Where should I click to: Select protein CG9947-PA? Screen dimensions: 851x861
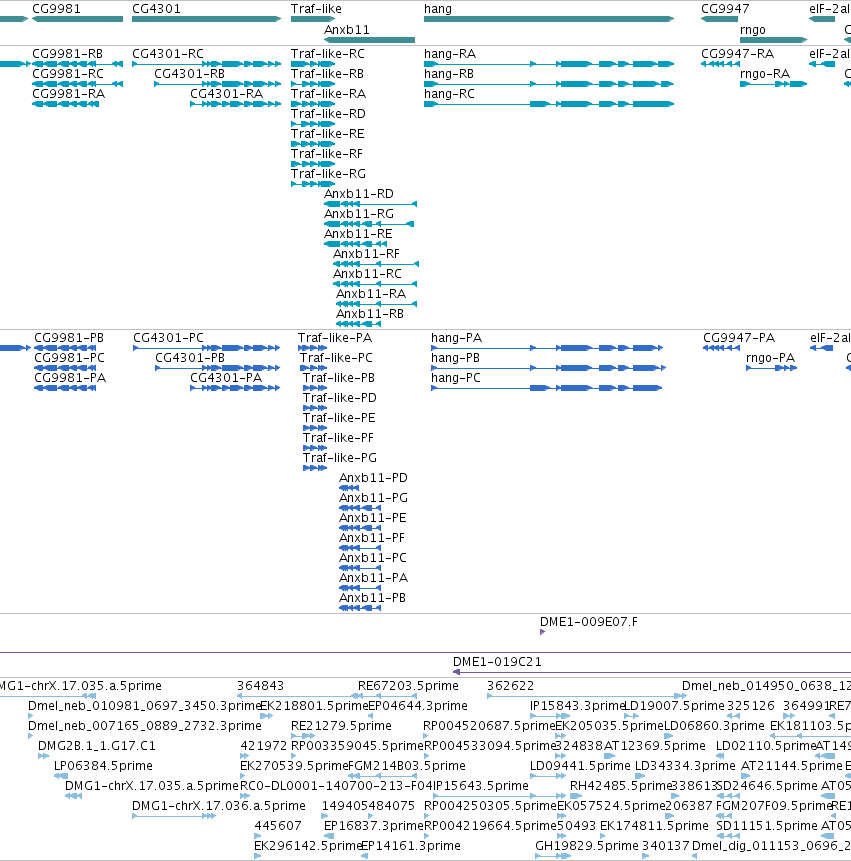click(721, 348)
